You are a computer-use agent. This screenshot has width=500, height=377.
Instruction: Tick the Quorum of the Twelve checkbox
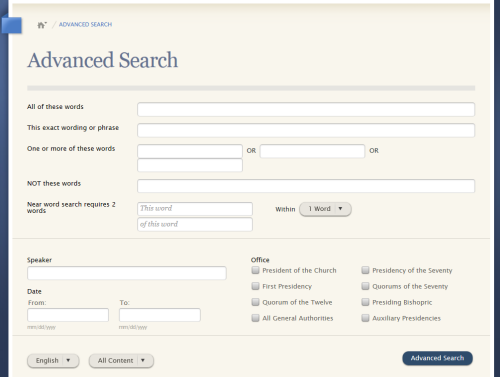255,302
